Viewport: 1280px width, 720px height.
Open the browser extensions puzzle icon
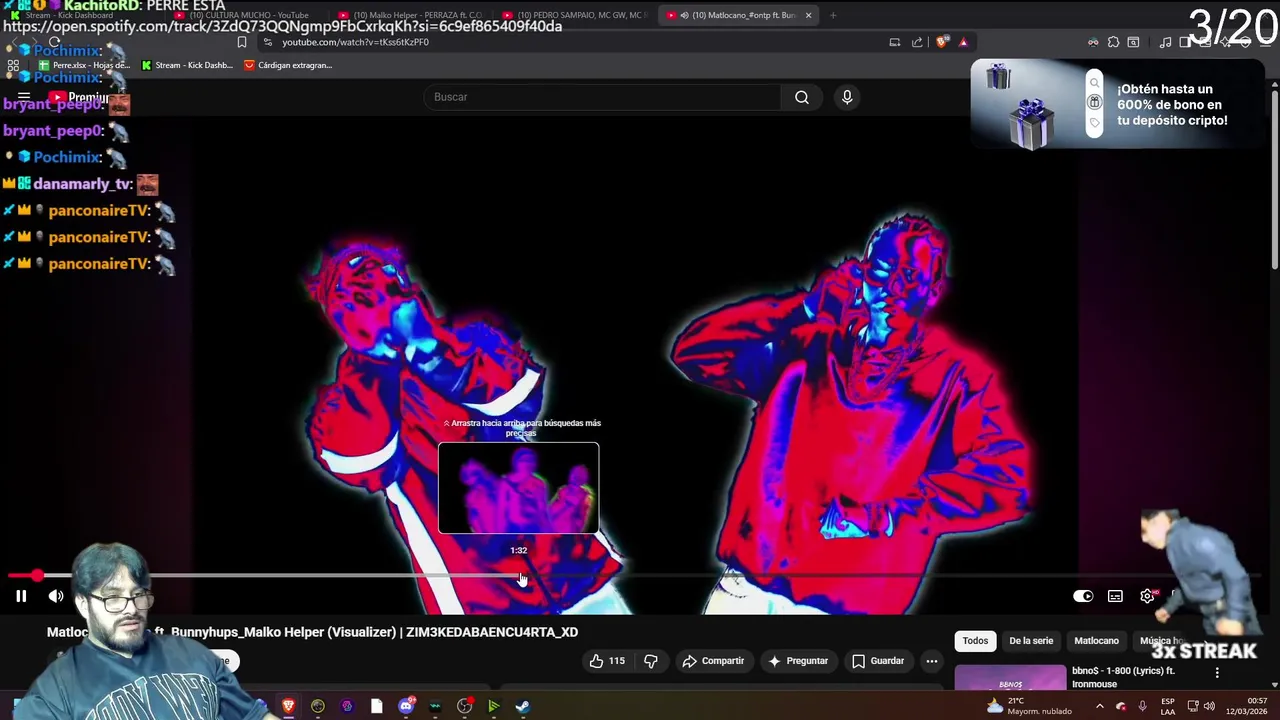[1113, 42]
